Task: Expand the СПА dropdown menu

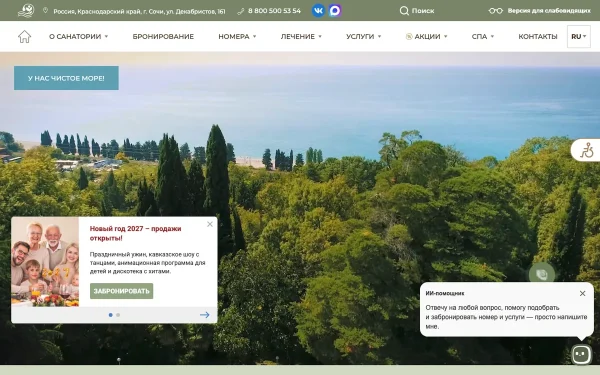Action: click(483, 37)
